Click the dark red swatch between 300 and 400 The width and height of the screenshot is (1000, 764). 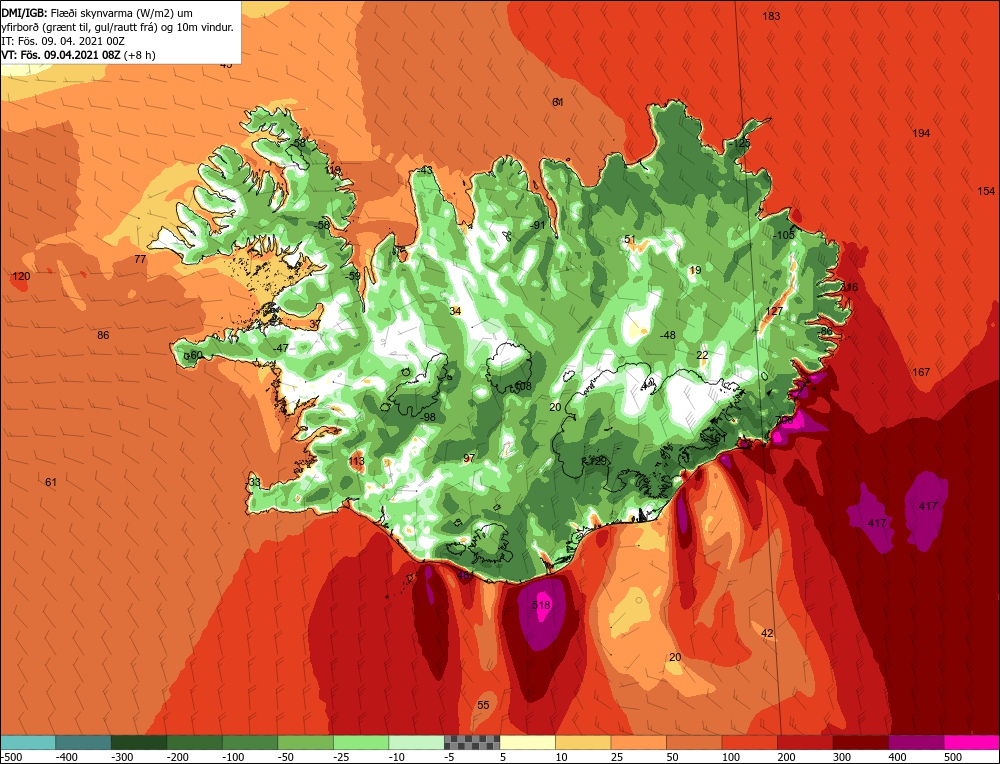coord(860,742)
